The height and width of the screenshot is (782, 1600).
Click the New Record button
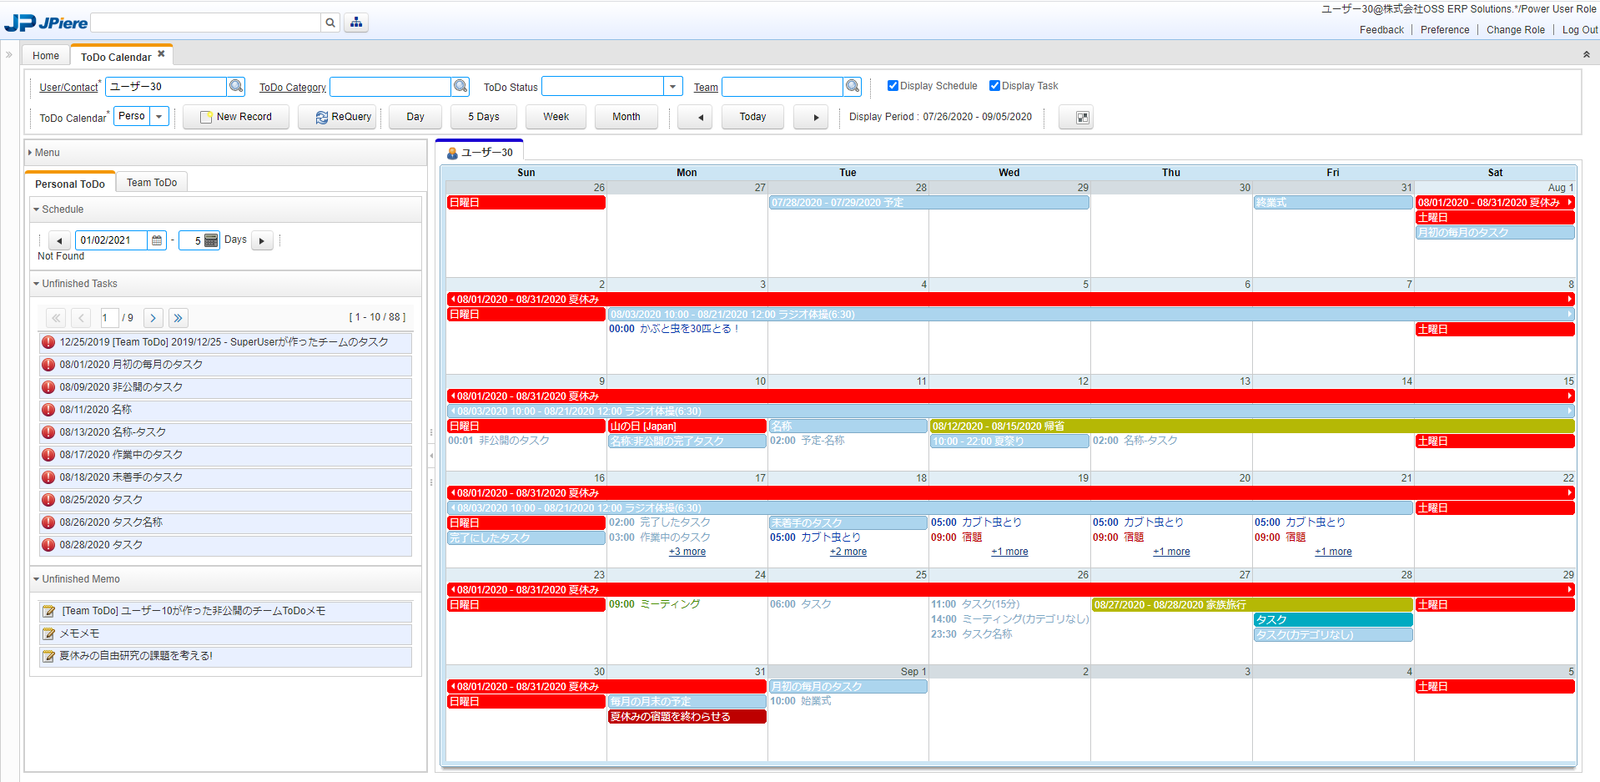[x=236, y=117]
